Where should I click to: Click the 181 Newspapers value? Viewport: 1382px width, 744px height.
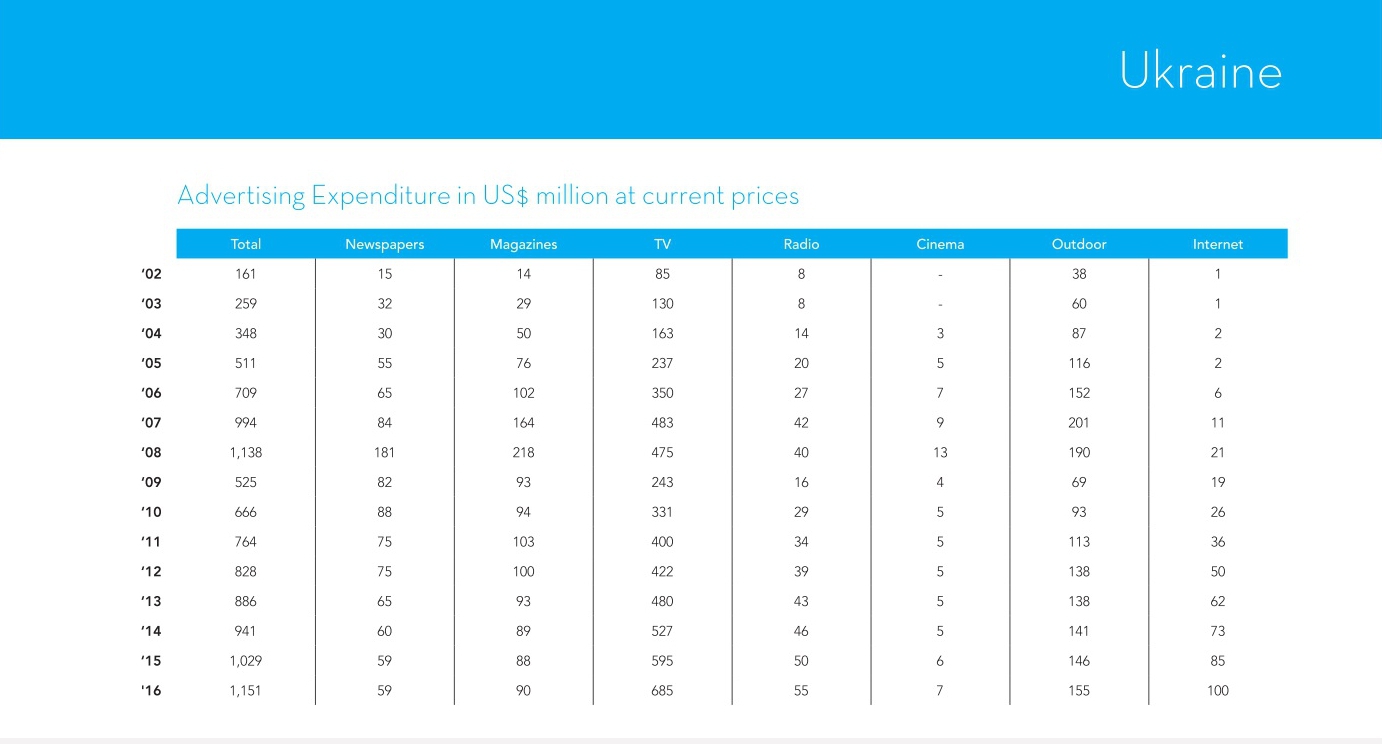[385, 452]
